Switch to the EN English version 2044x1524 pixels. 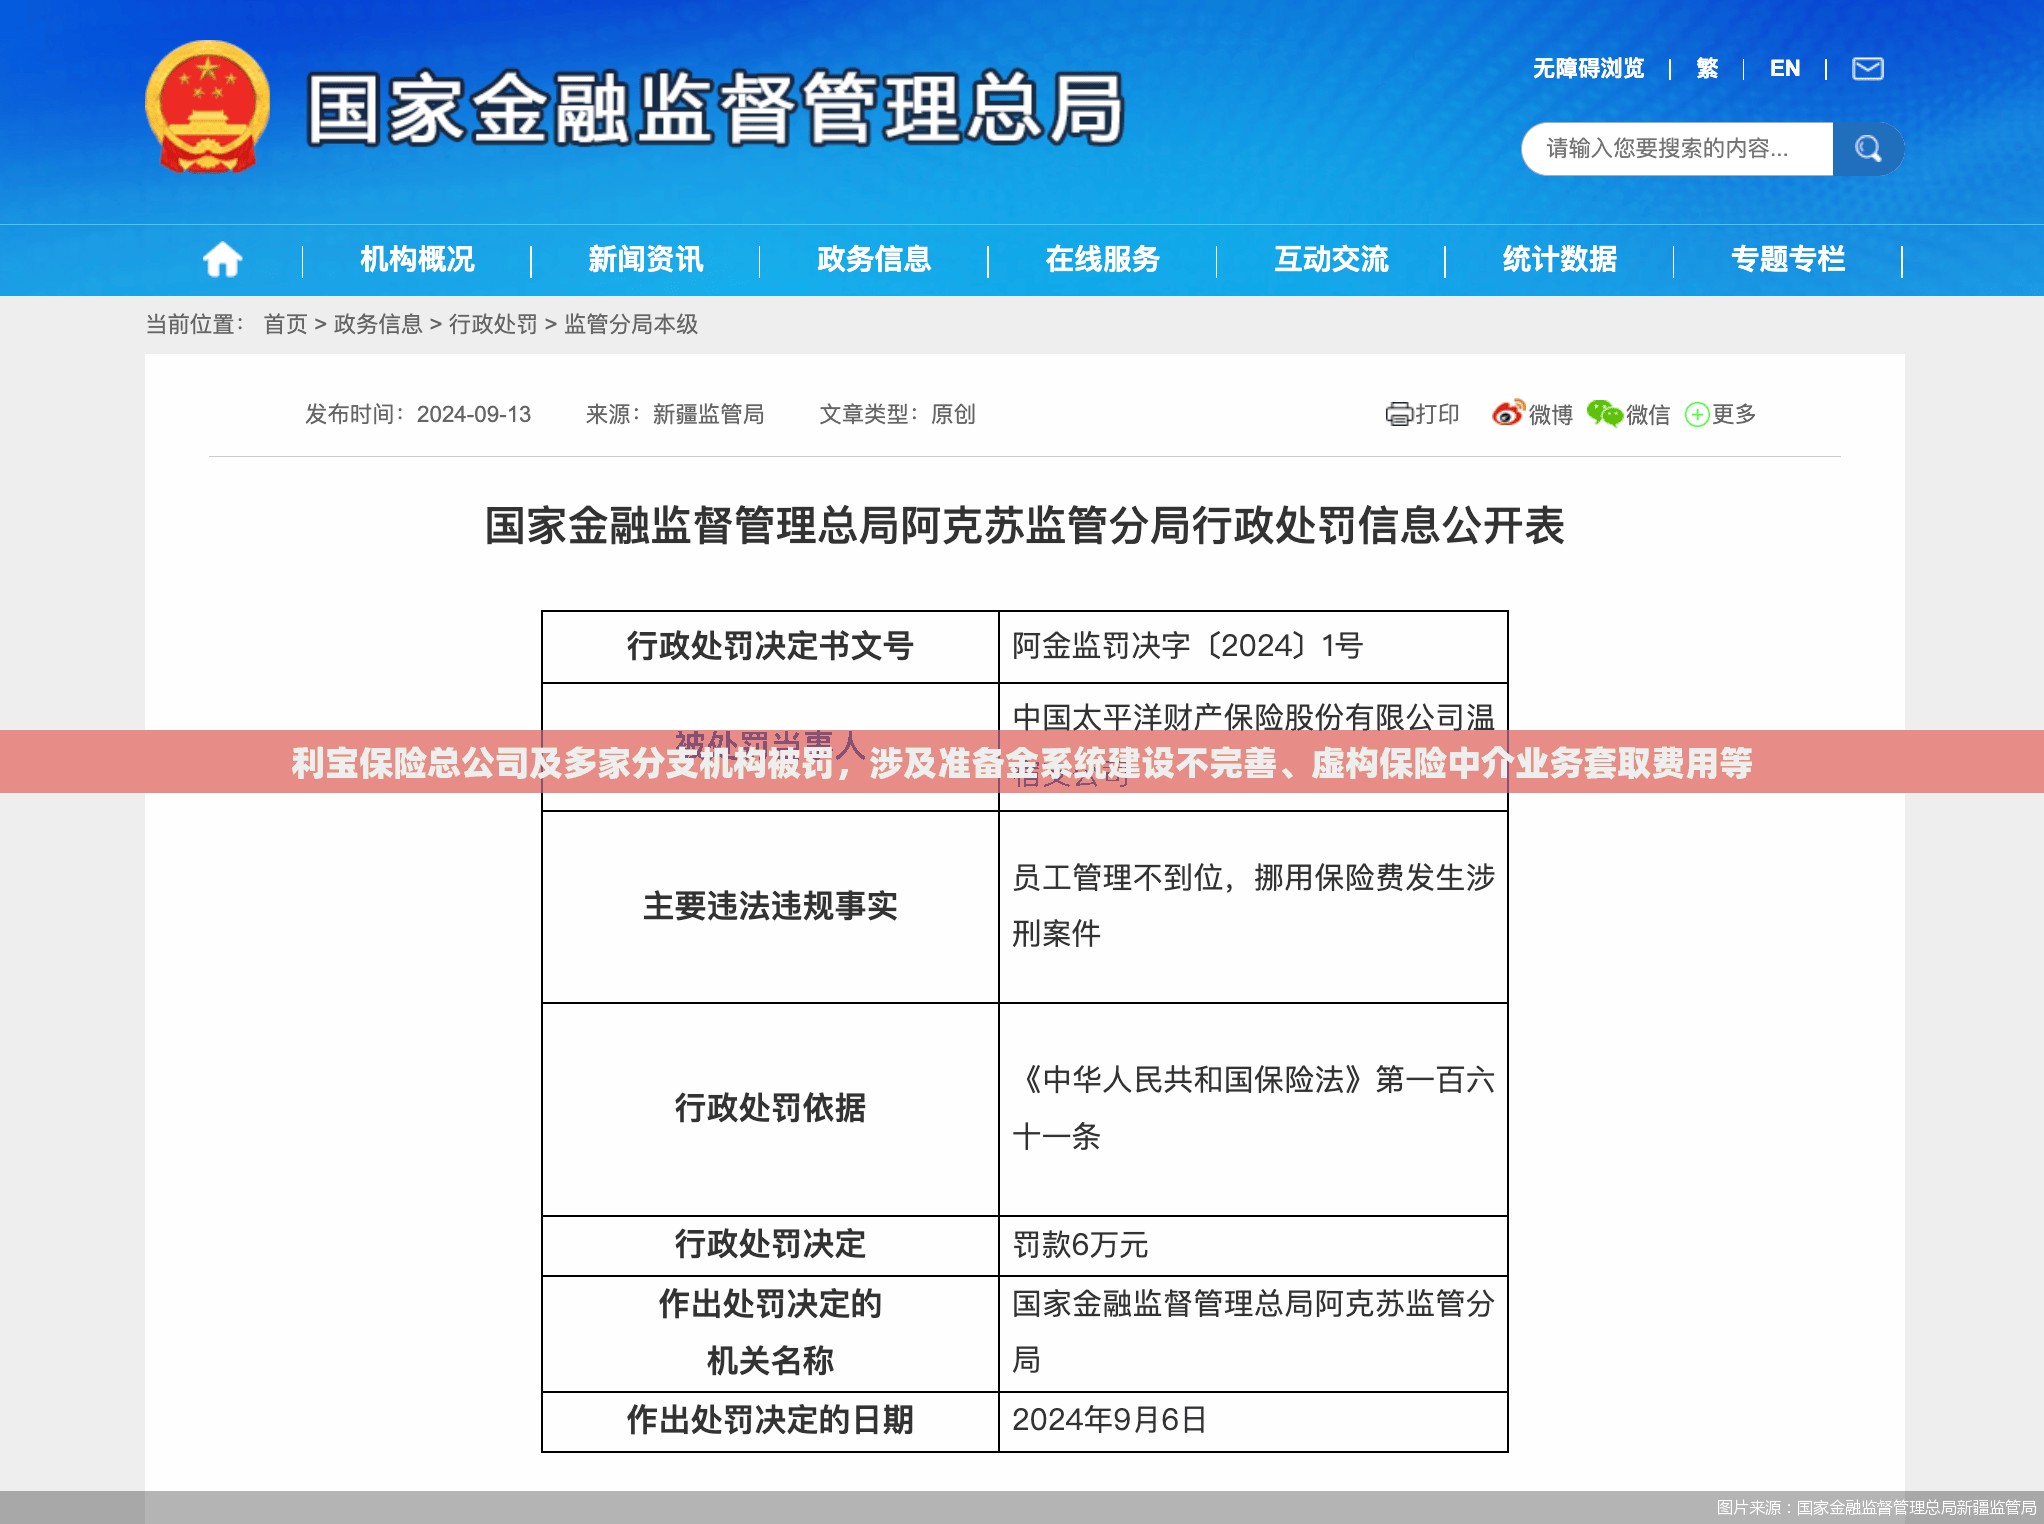coord(1785,68)
